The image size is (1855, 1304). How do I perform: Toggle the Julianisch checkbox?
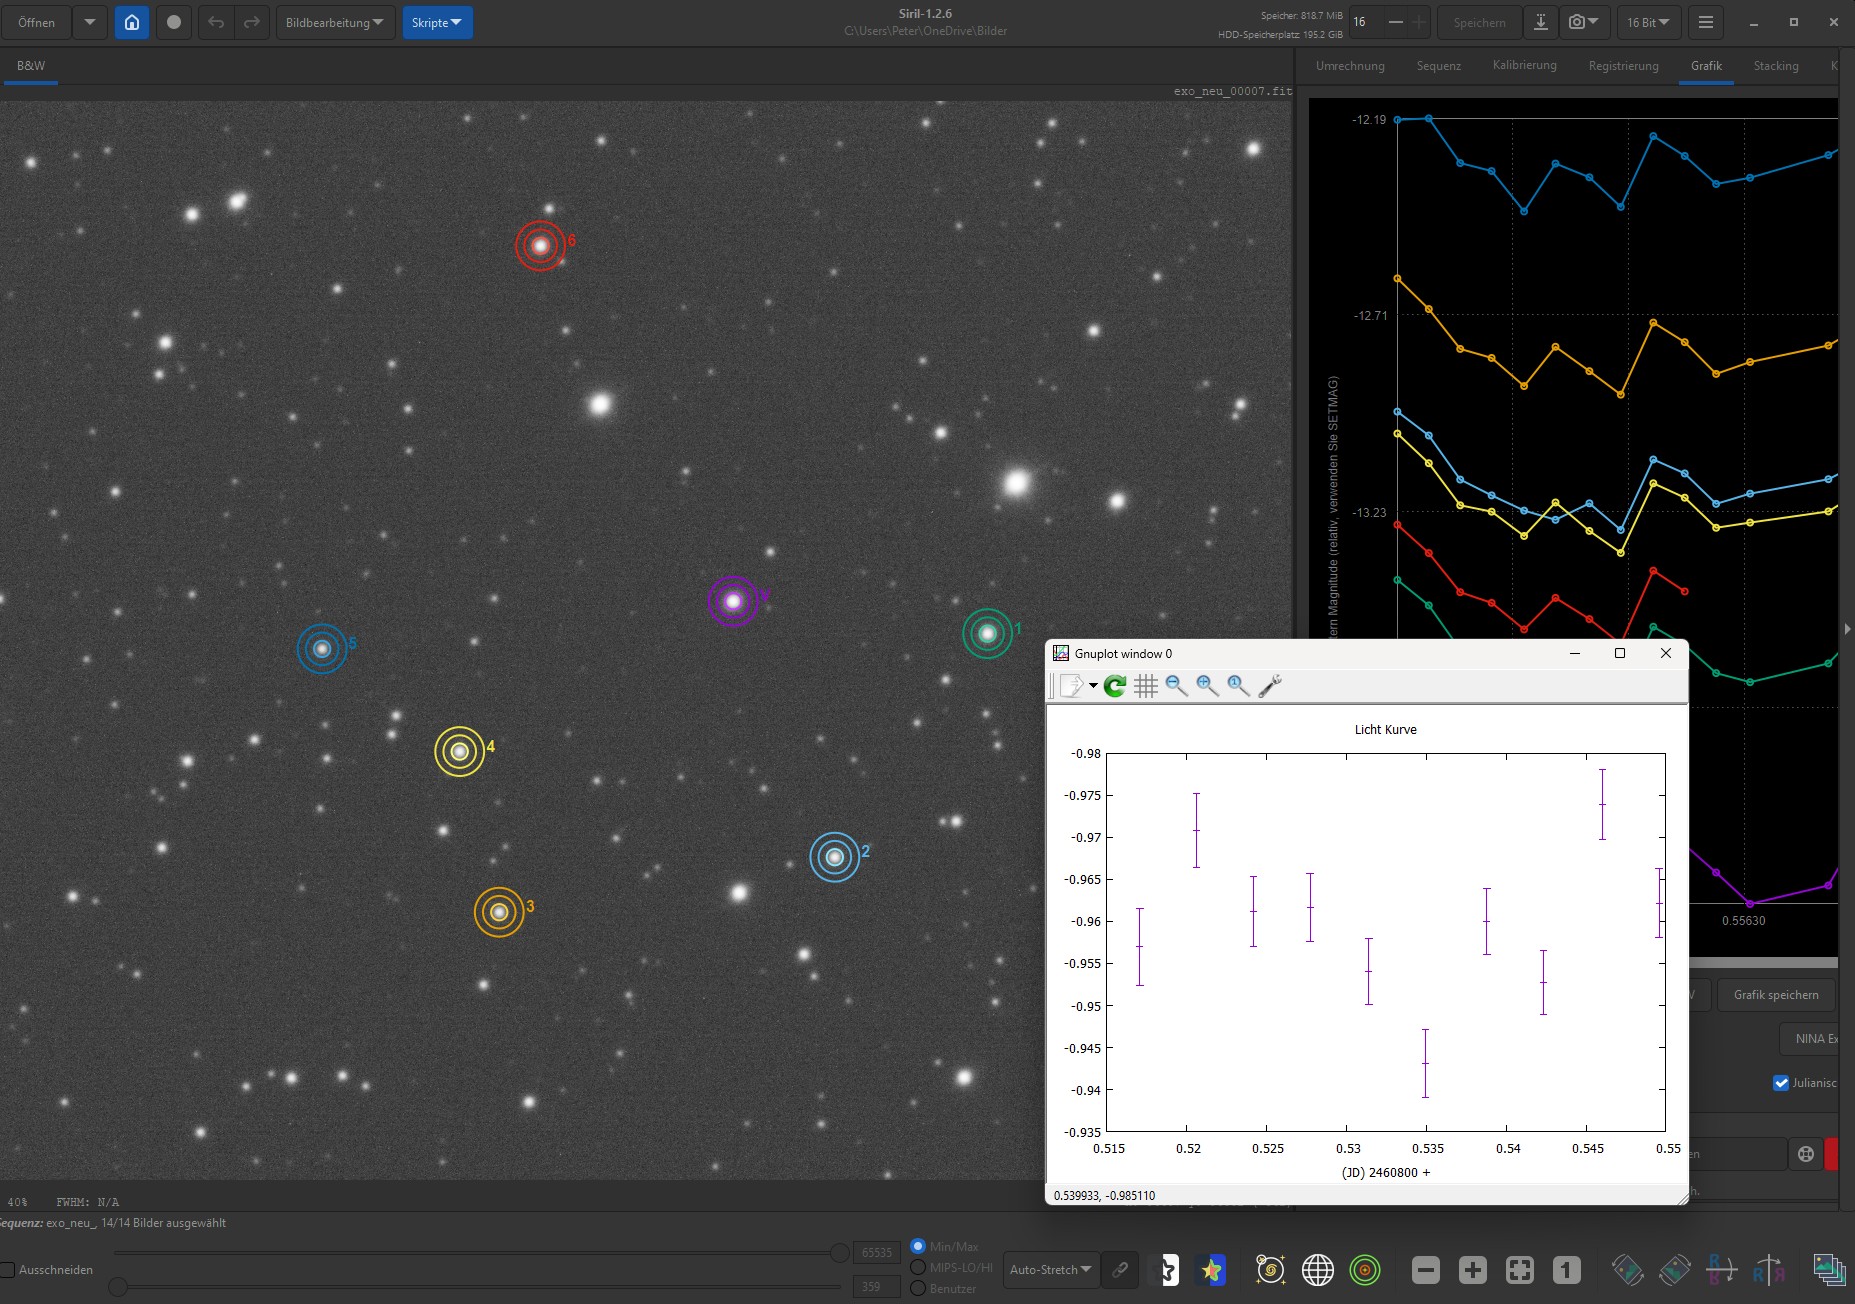[1781, 1082]
